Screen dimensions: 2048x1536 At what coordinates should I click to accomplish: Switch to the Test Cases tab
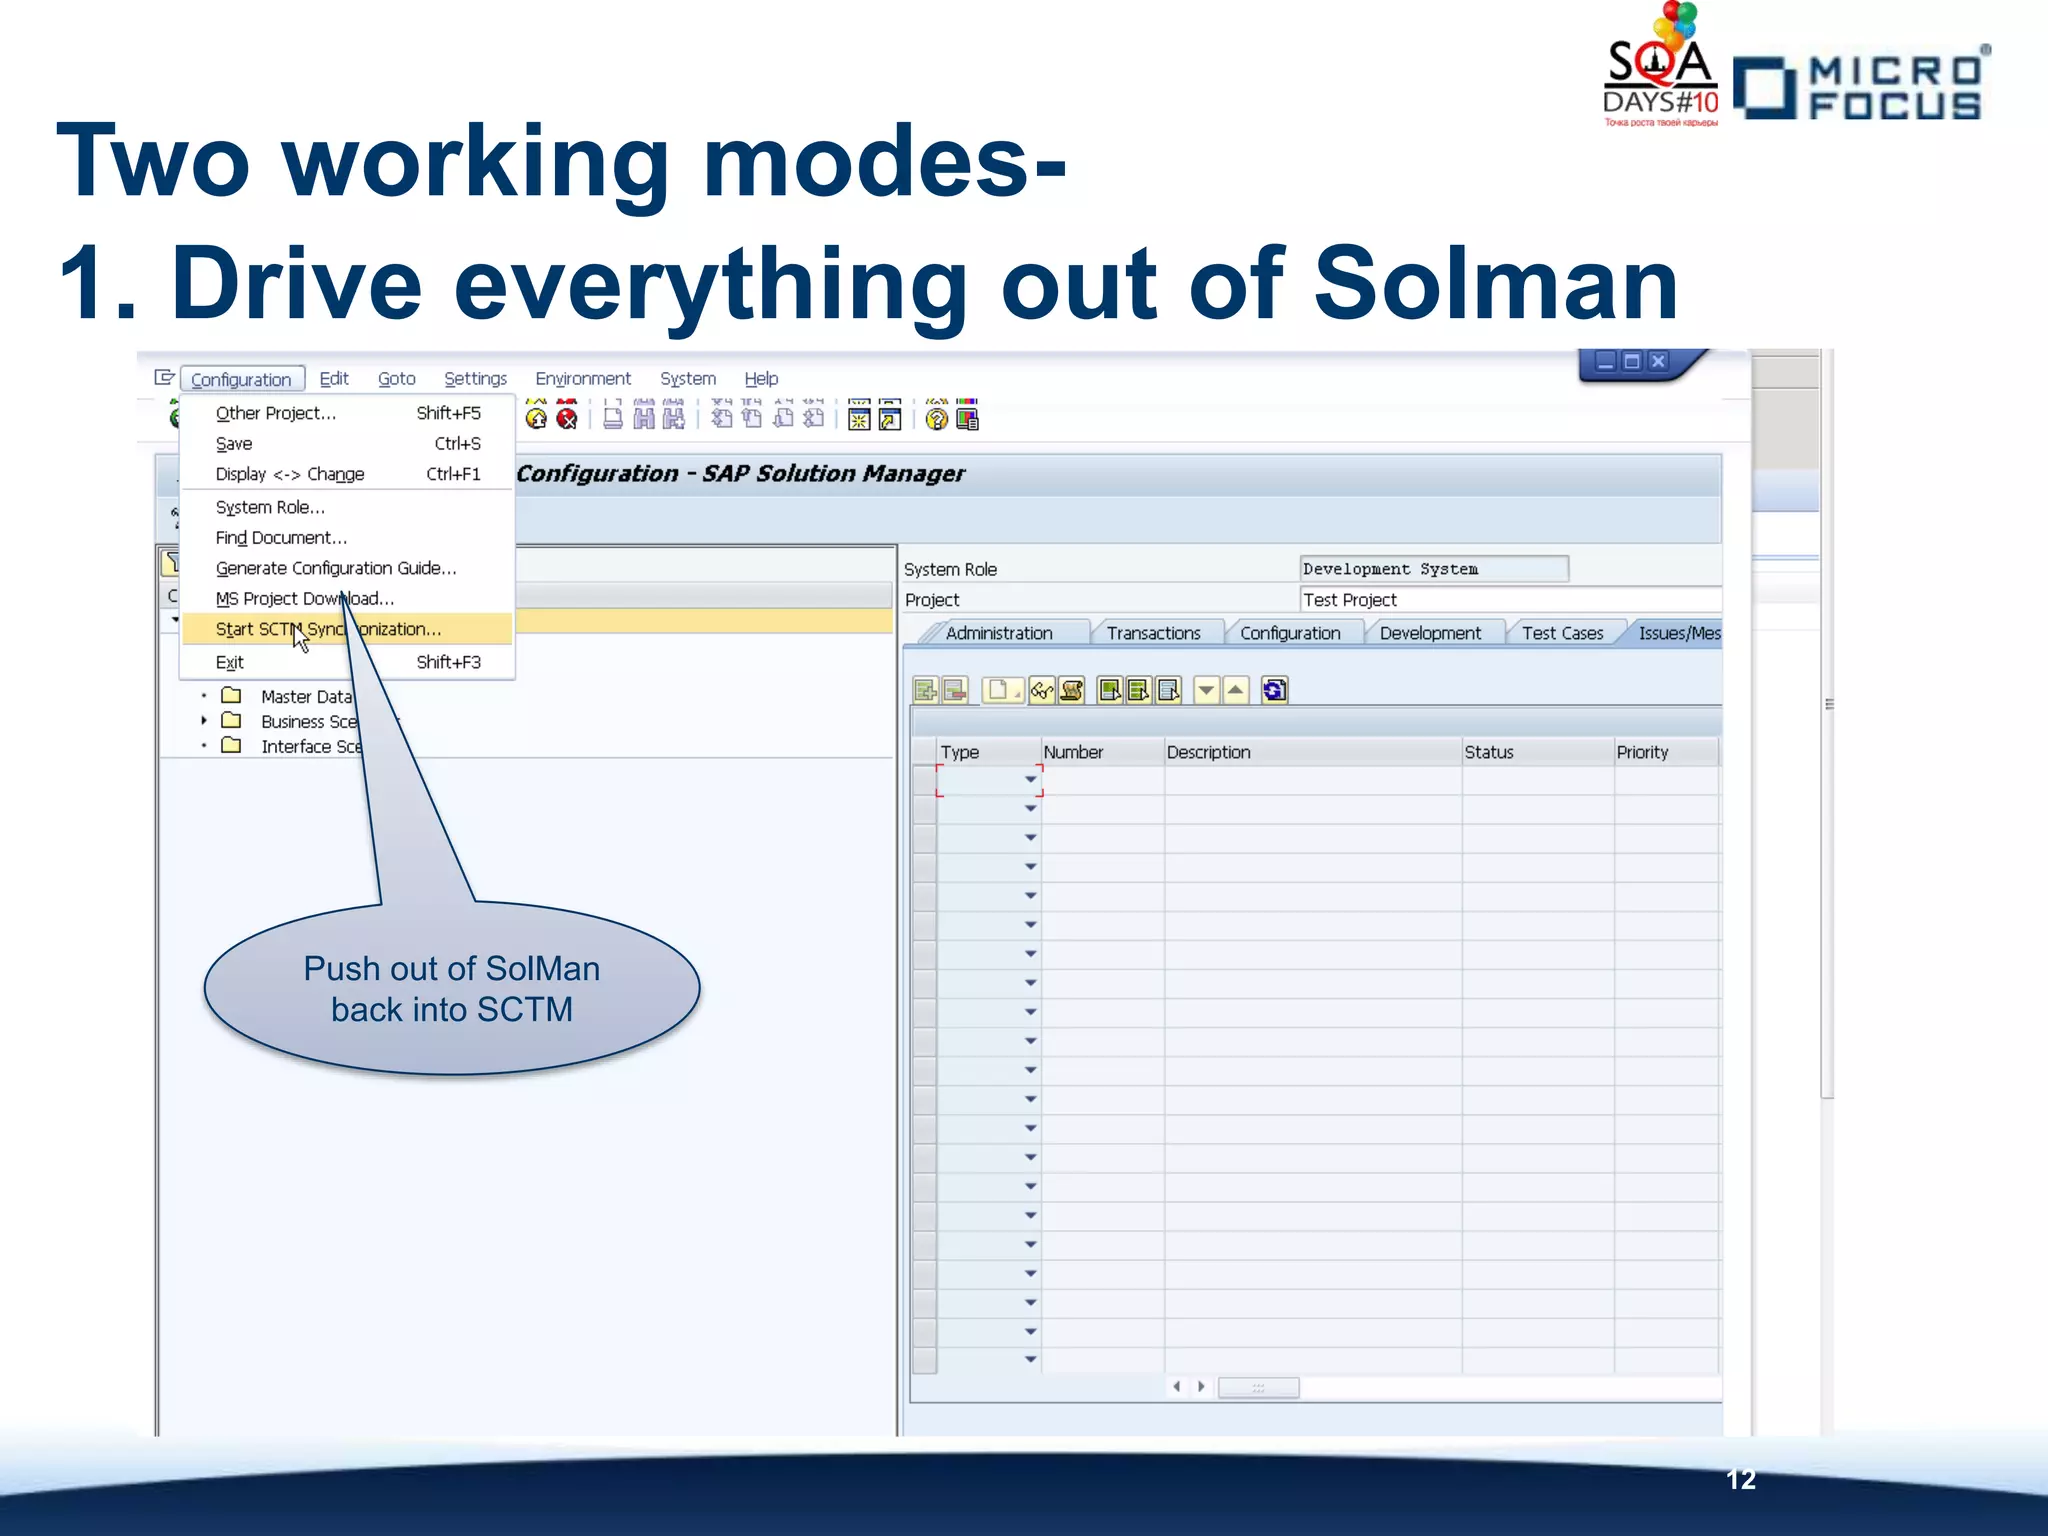click(x=1562, y=633)
